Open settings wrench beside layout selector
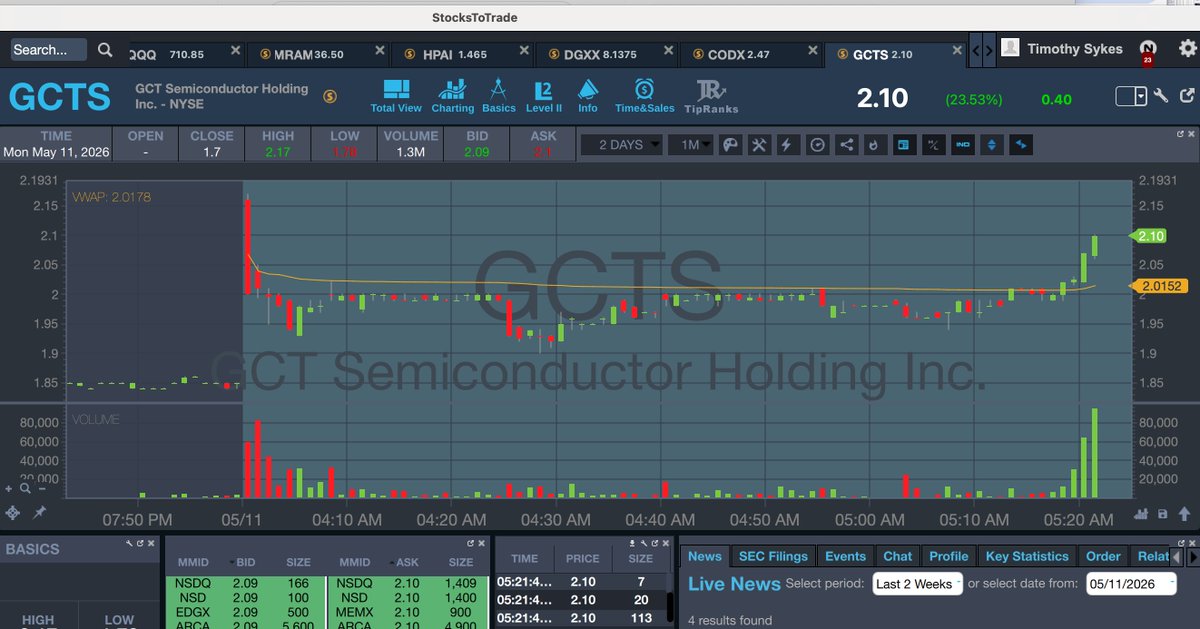 1161,96
